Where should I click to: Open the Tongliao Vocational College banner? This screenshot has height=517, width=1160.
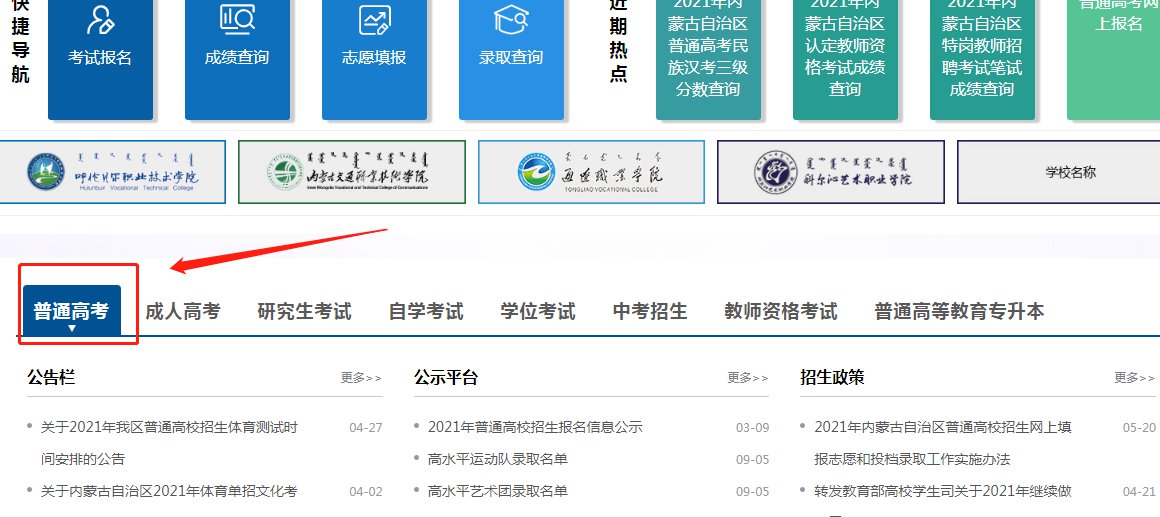591,172
